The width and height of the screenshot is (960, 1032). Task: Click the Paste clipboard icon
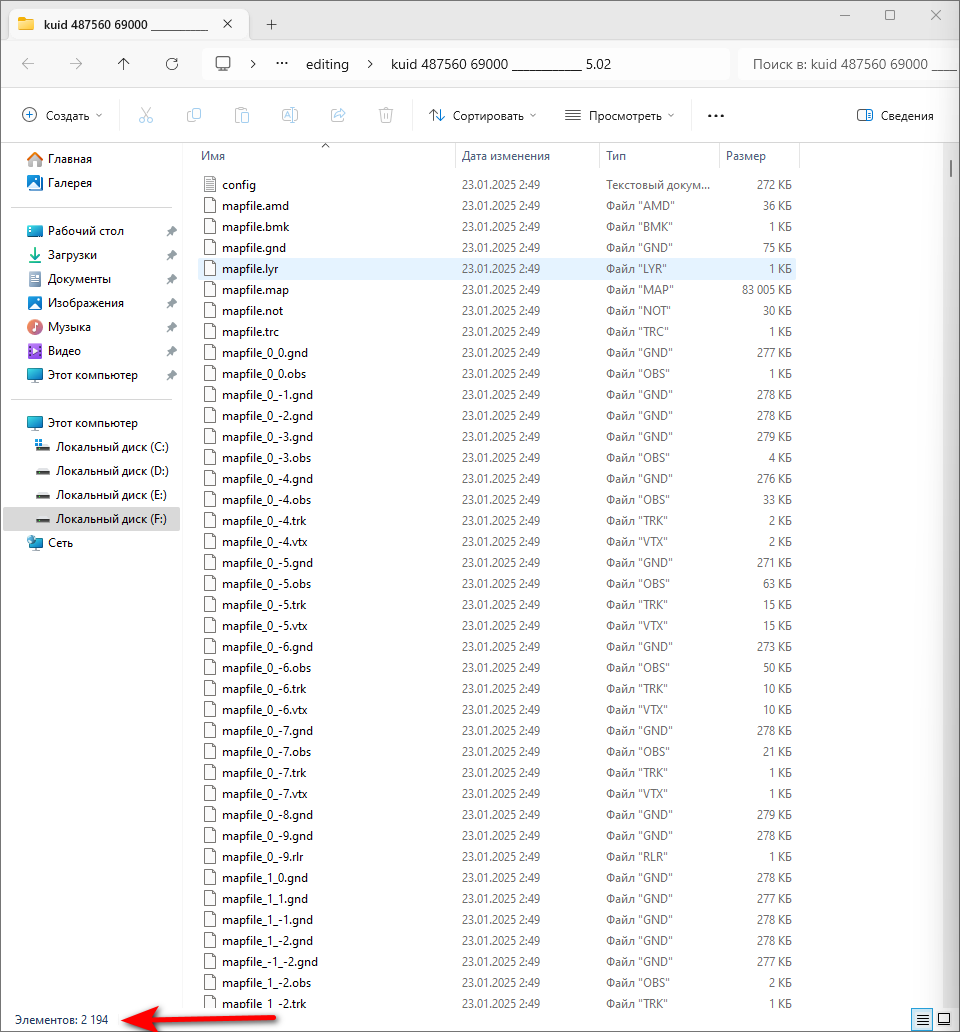click(241, 116)
